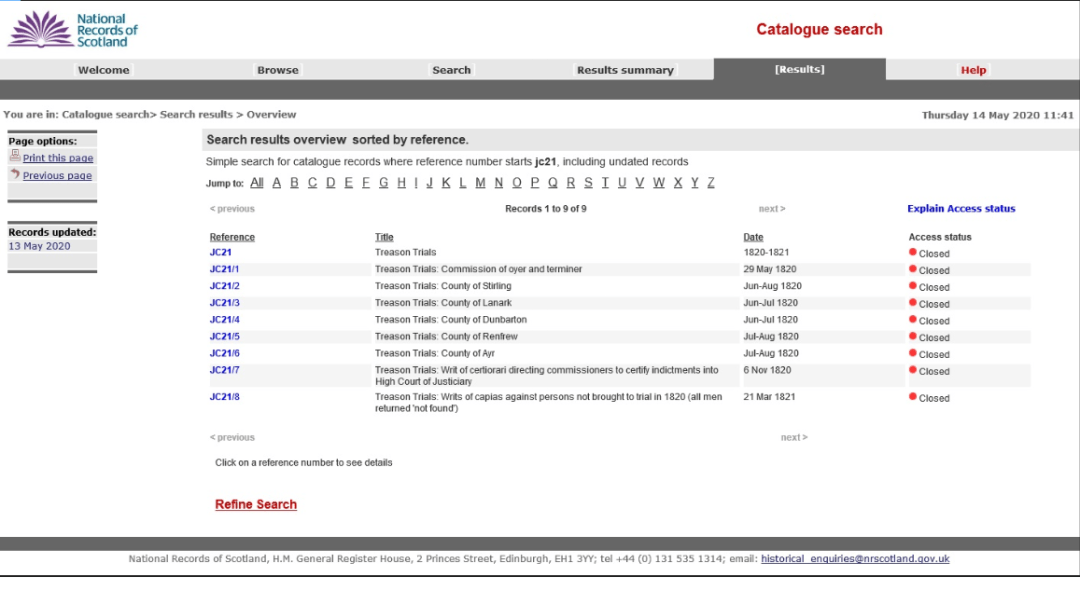Click the Refine Search link
Image resolution: width=1080 pixels, height=591 pixels.
[256, 505]
